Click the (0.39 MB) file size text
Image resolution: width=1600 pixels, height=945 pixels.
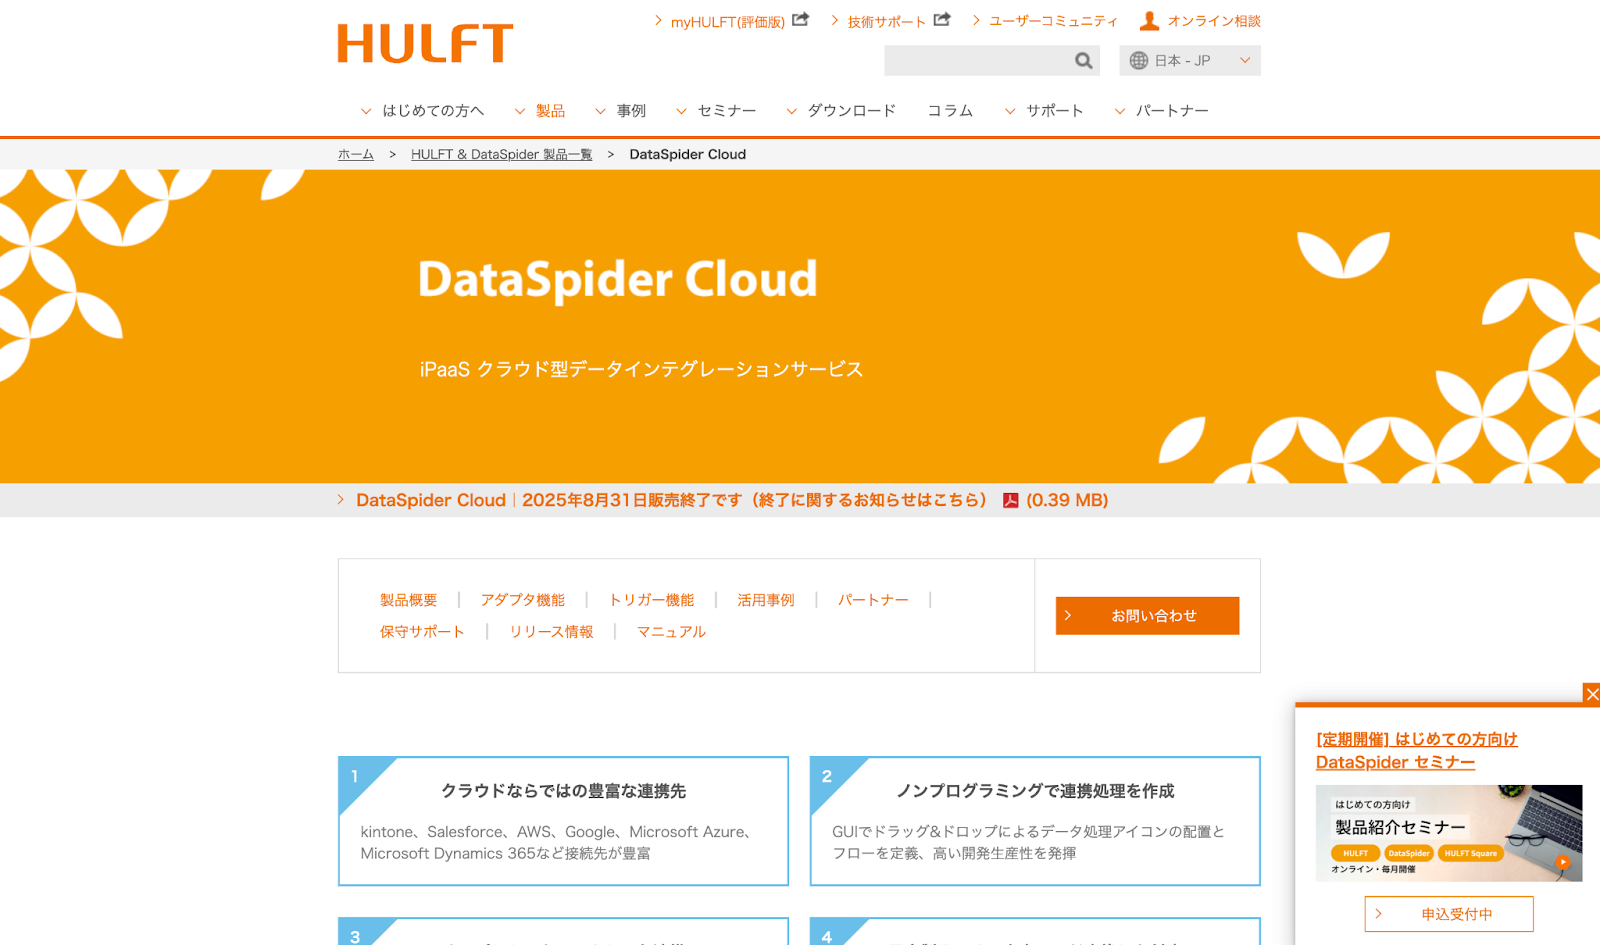1067,500
